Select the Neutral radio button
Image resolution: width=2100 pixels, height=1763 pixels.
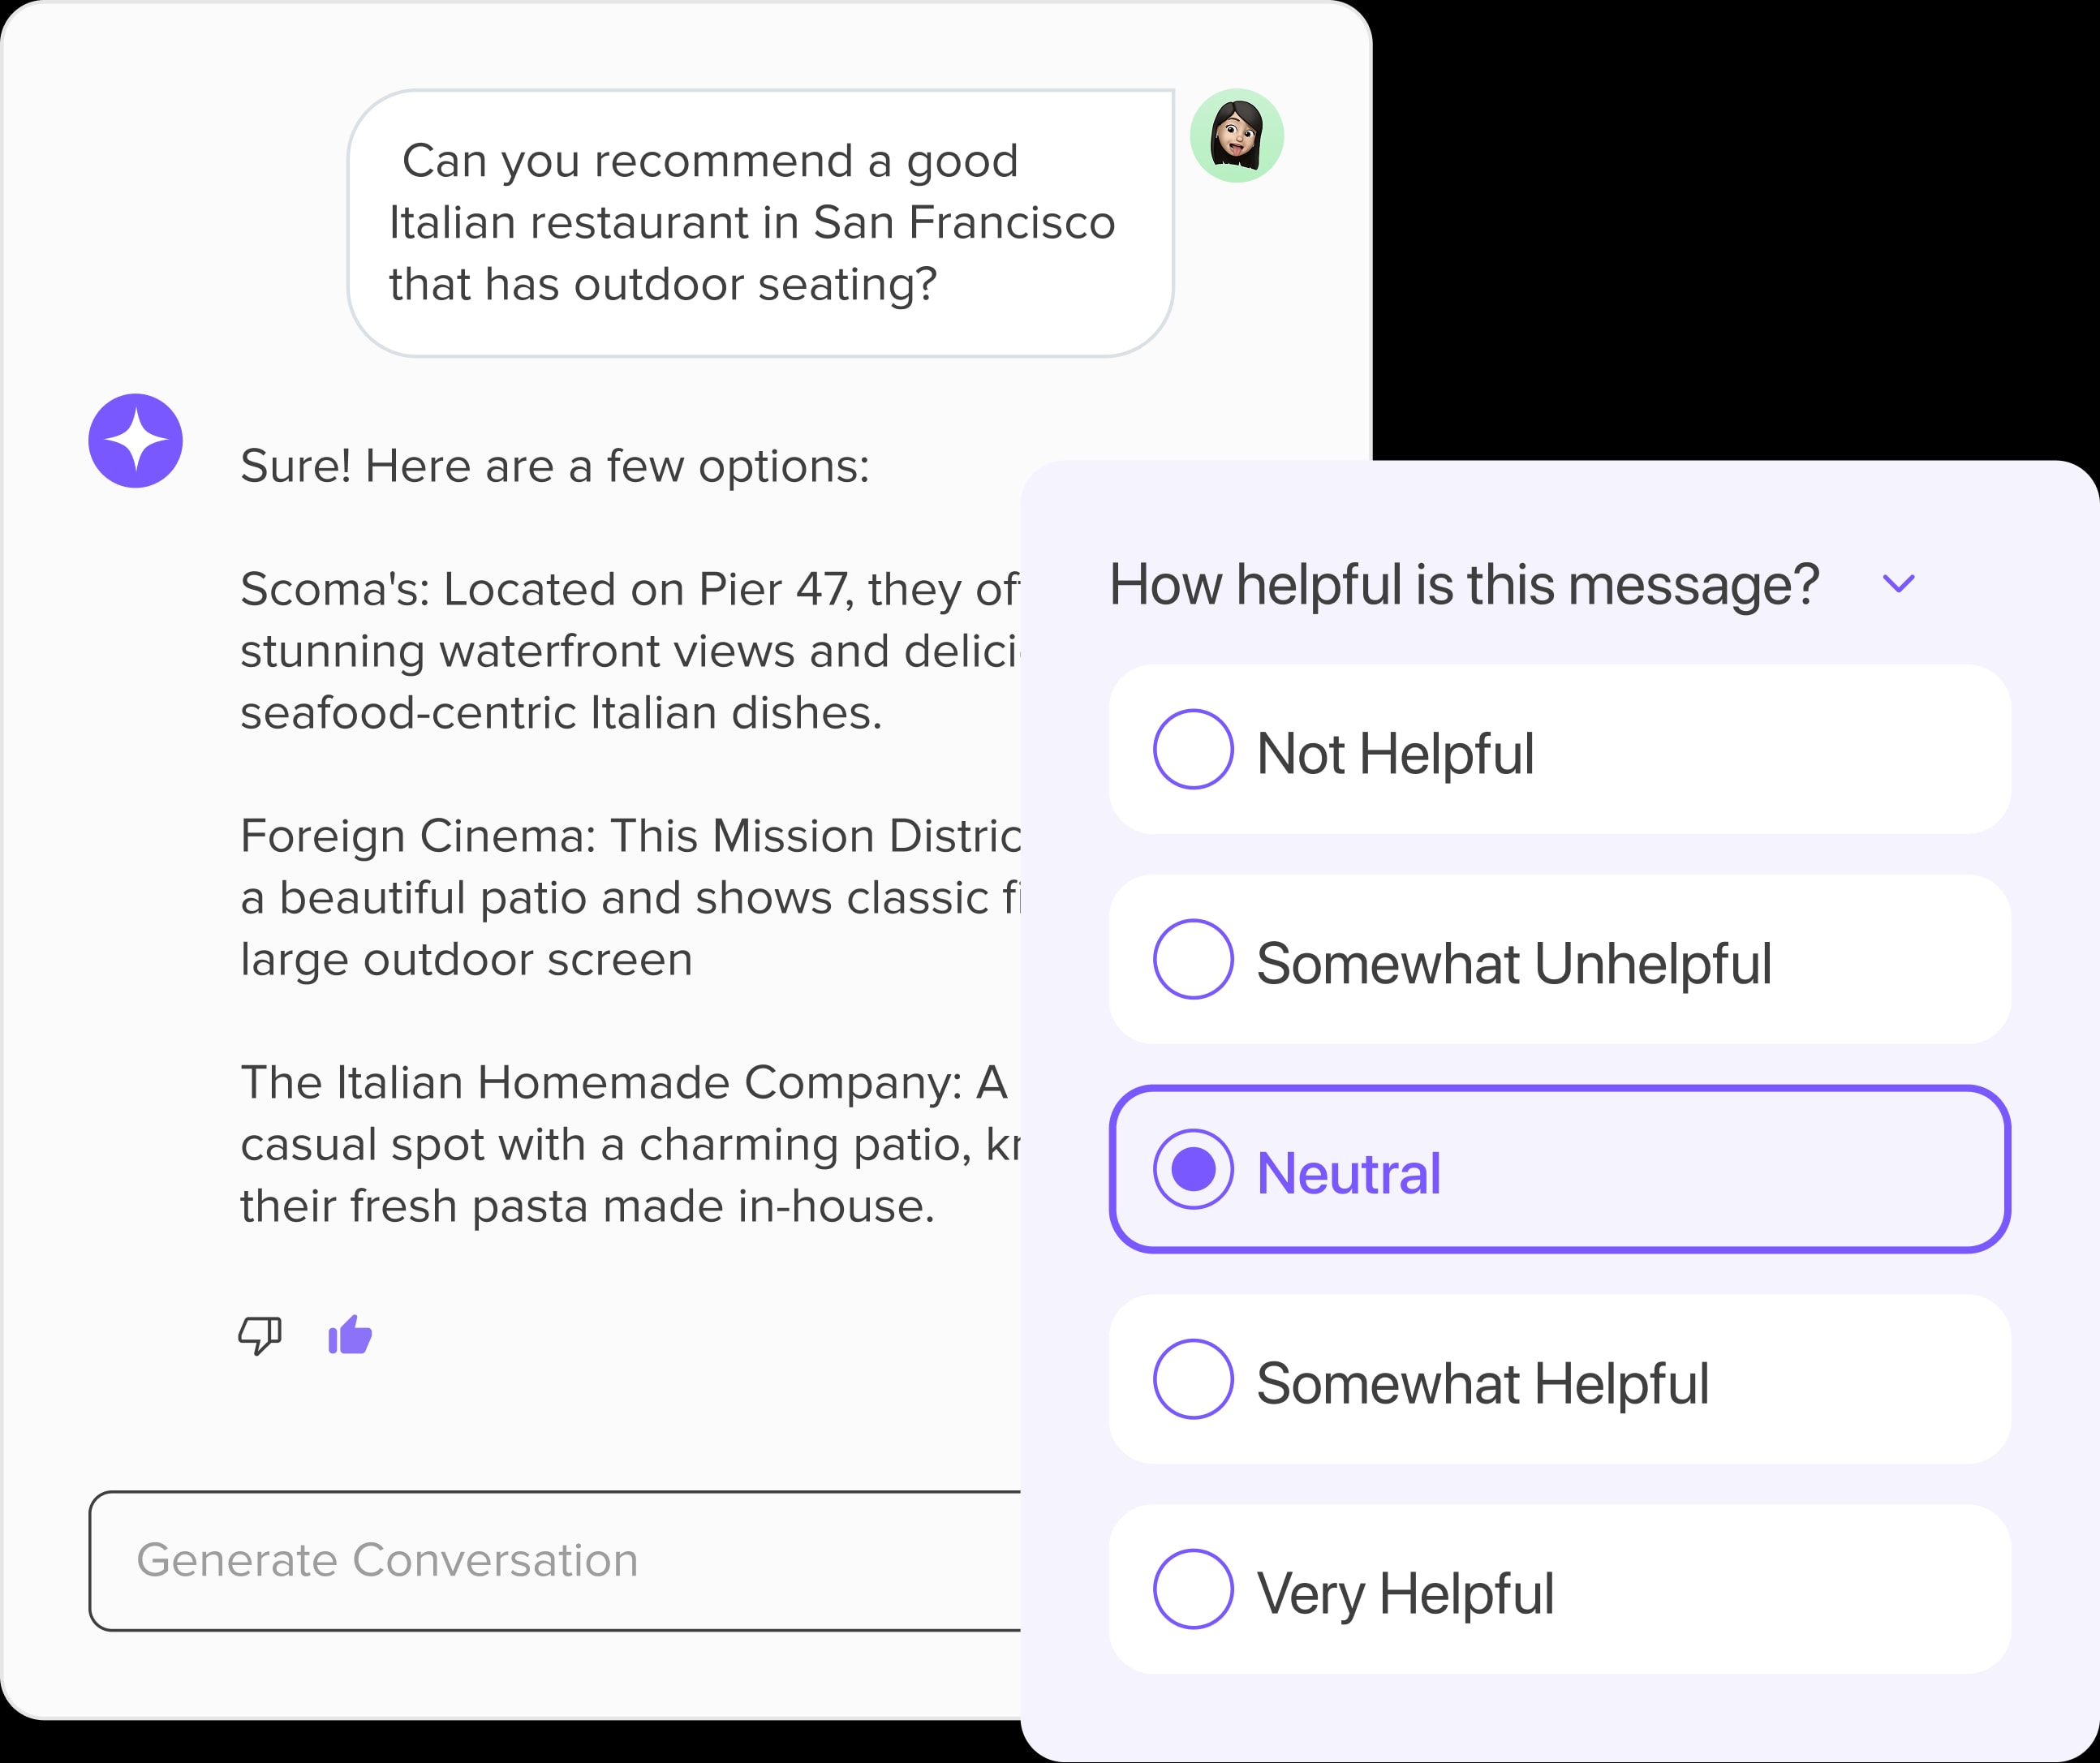(1193, 1169)
